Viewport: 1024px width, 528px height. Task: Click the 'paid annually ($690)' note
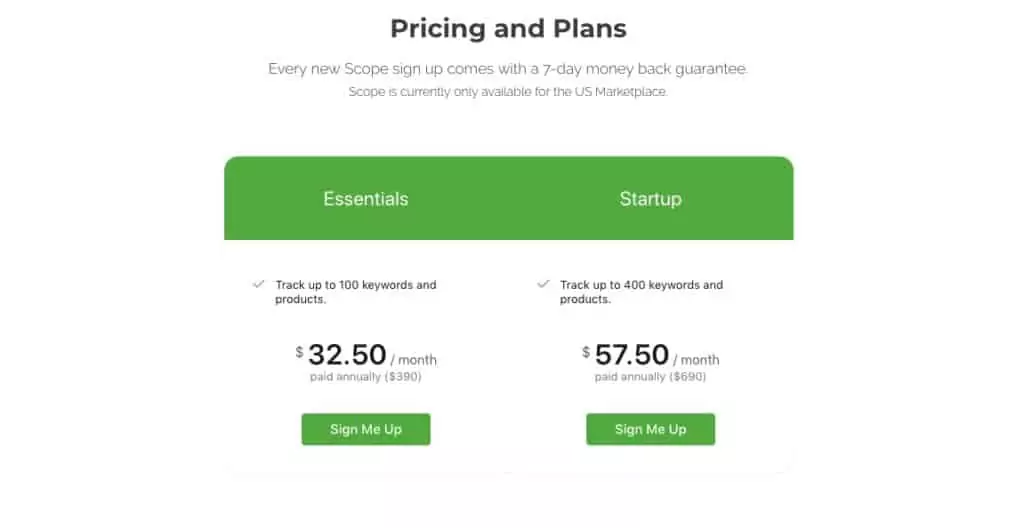click(x=650, y=377)
